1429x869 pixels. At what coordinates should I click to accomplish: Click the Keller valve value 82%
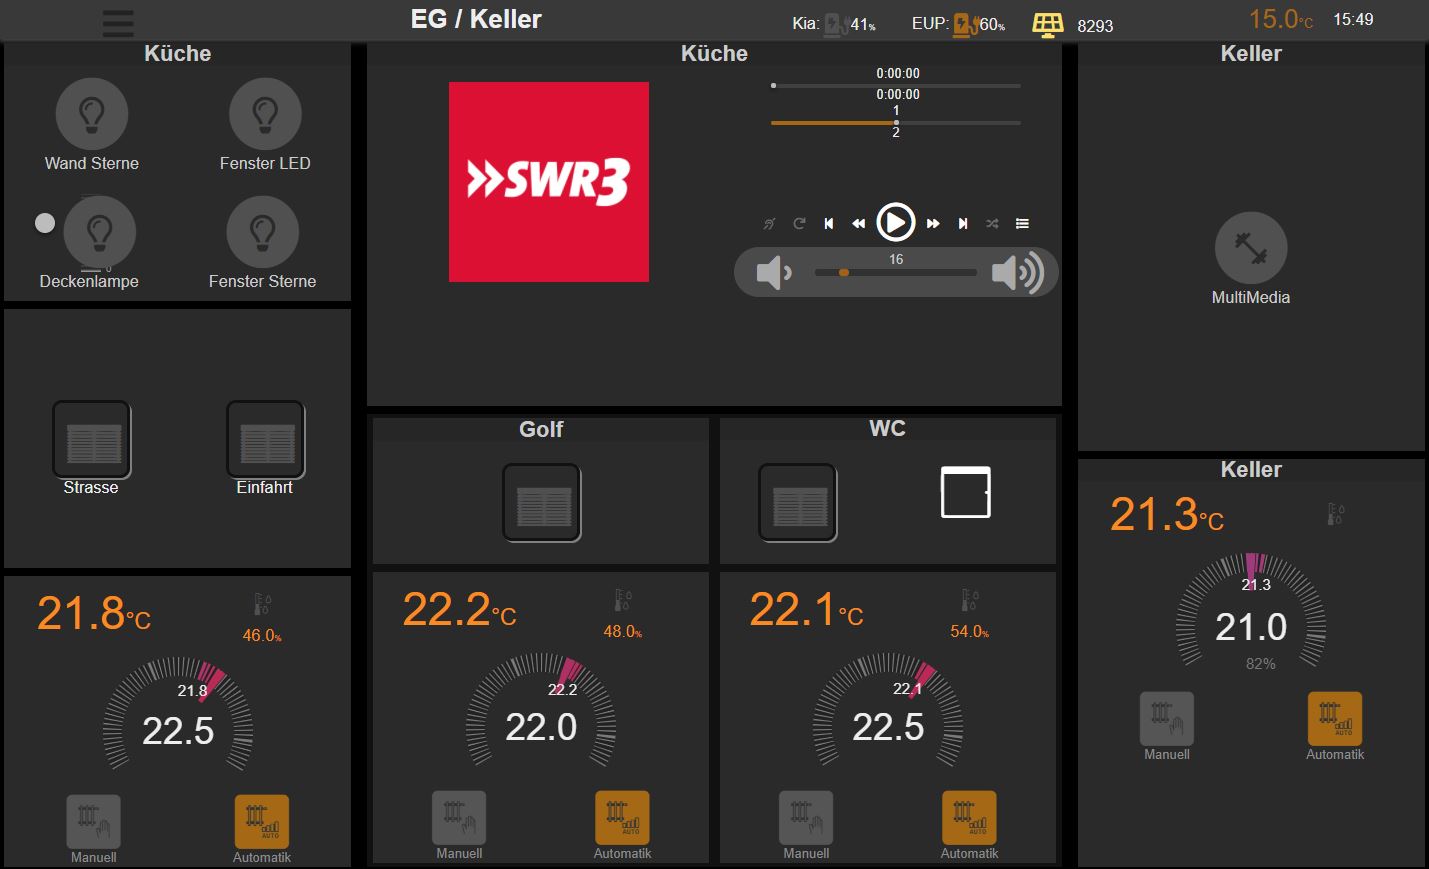tap(1260, 663)
